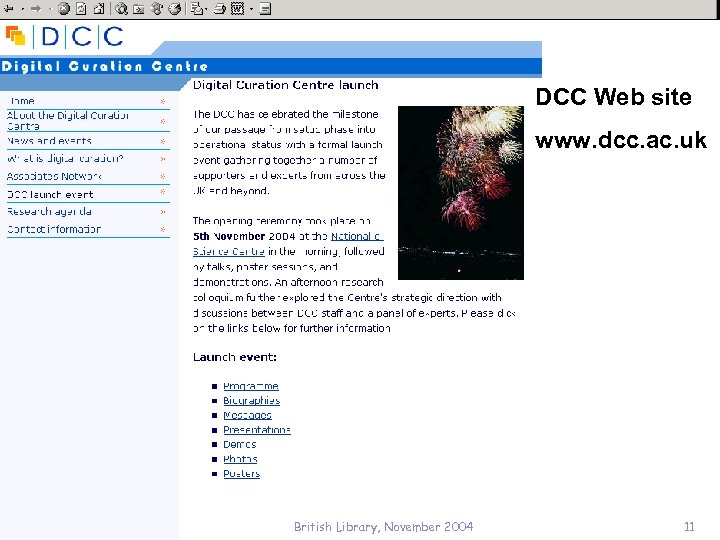
Task: Open the Posters link
Action: (x=242, y=474)
